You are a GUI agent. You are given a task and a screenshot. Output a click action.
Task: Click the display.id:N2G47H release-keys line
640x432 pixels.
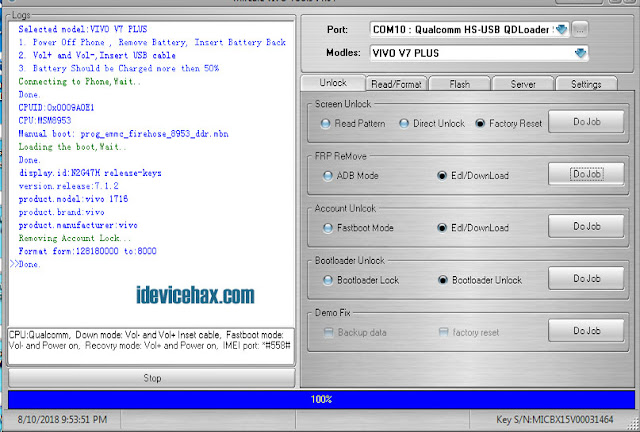[x=90, y=173]
